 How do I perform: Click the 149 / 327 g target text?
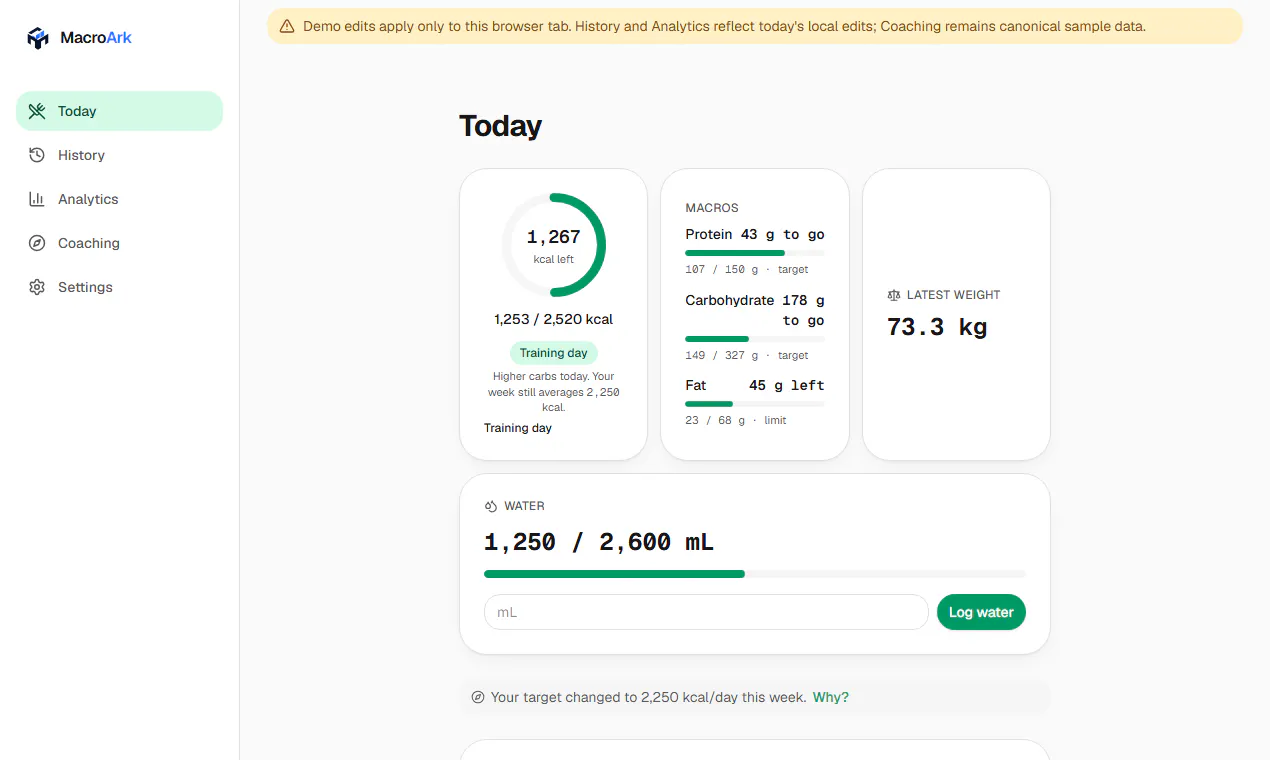[747, 355]
